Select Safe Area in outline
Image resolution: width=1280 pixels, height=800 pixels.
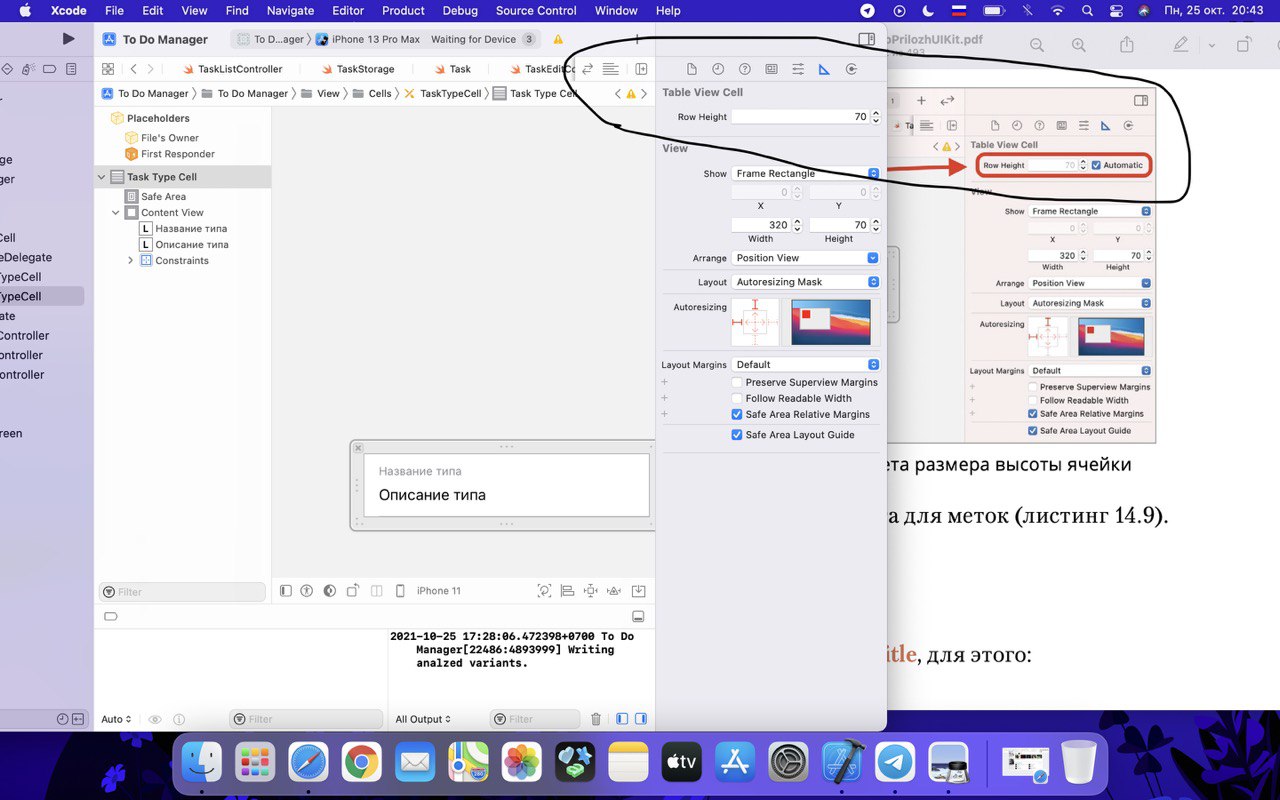pyautogui.click(x=156, y=196)
